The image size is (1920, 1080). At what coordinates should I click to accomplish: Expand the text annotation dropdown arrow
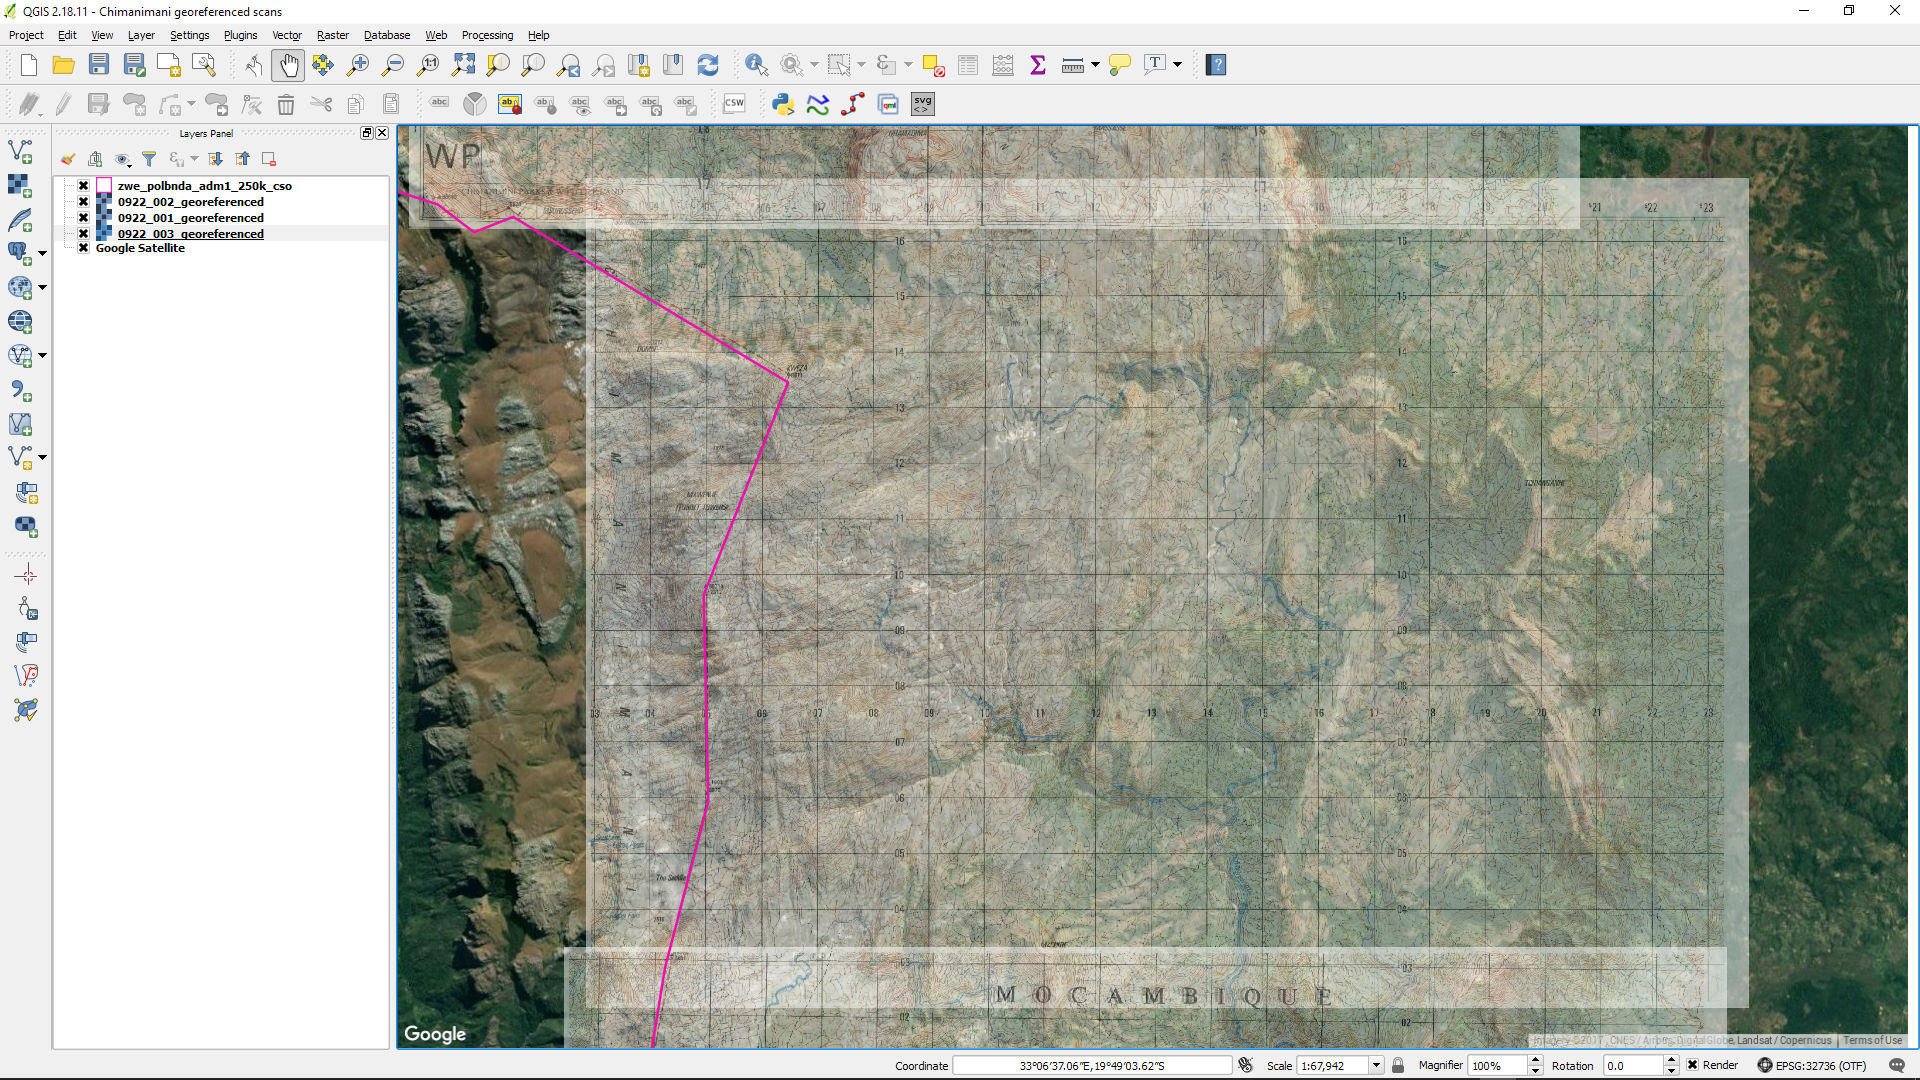[x=1178, y=65]
